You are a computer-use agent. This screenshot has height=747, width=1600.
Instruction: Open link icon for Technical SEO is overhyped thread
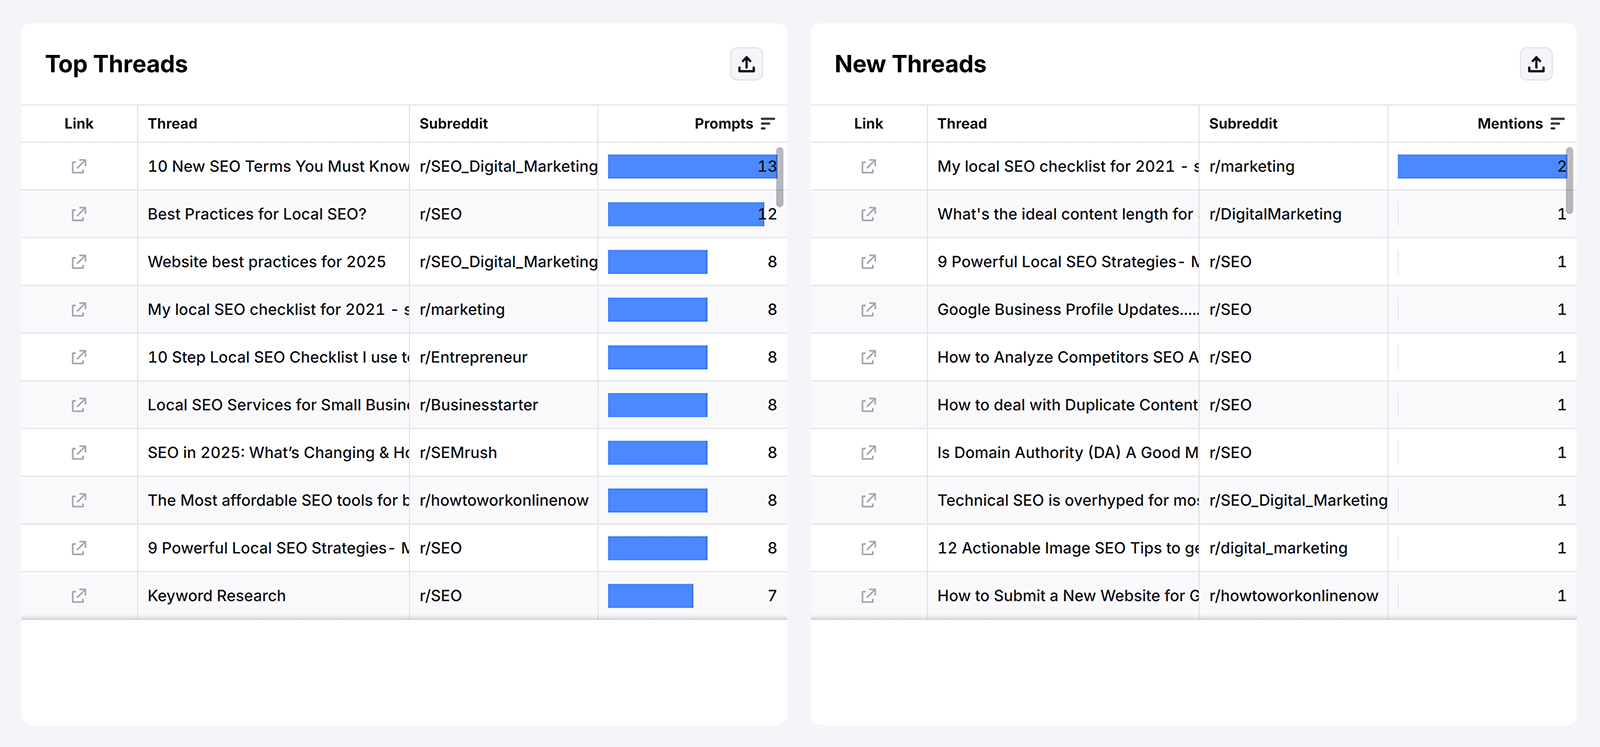point(868,500)
